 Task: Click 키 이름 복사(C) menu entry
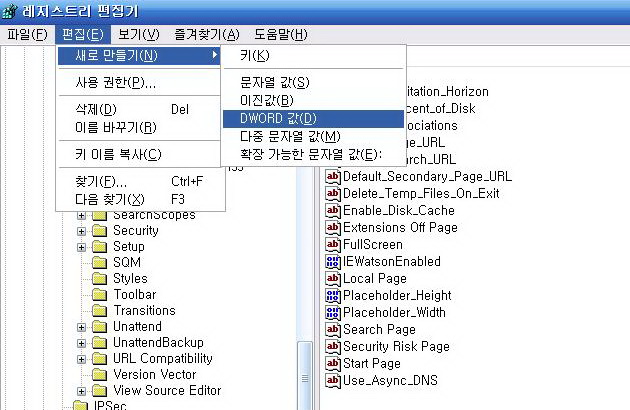click(118, 155)
